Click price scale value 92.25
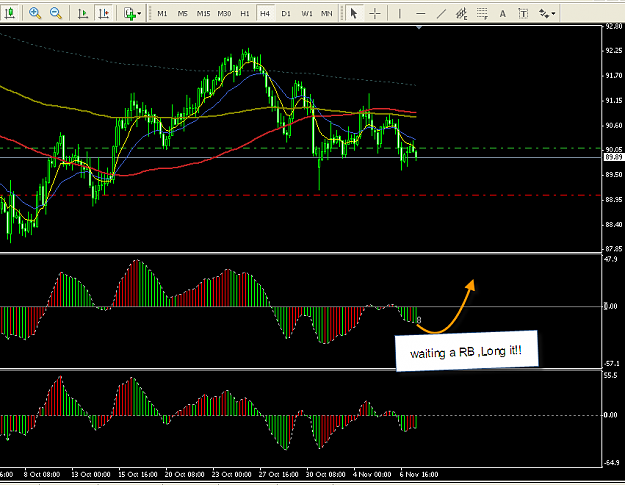This screenshot has height=485, width=625. point(613,51)
